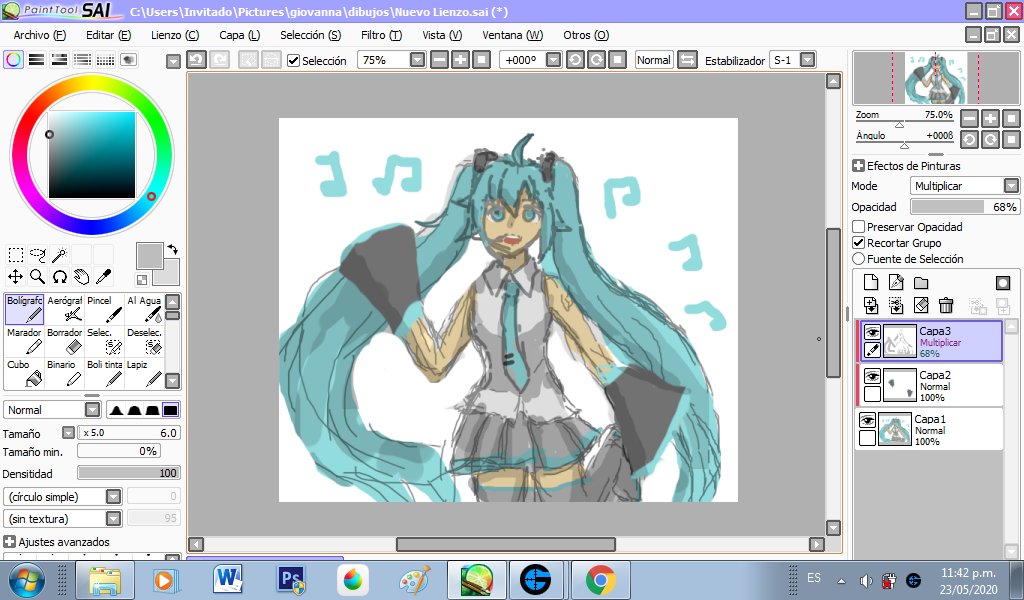Open the Archivo menu
This screenshot has width=1024, height=600.
[x=39, y=35]
